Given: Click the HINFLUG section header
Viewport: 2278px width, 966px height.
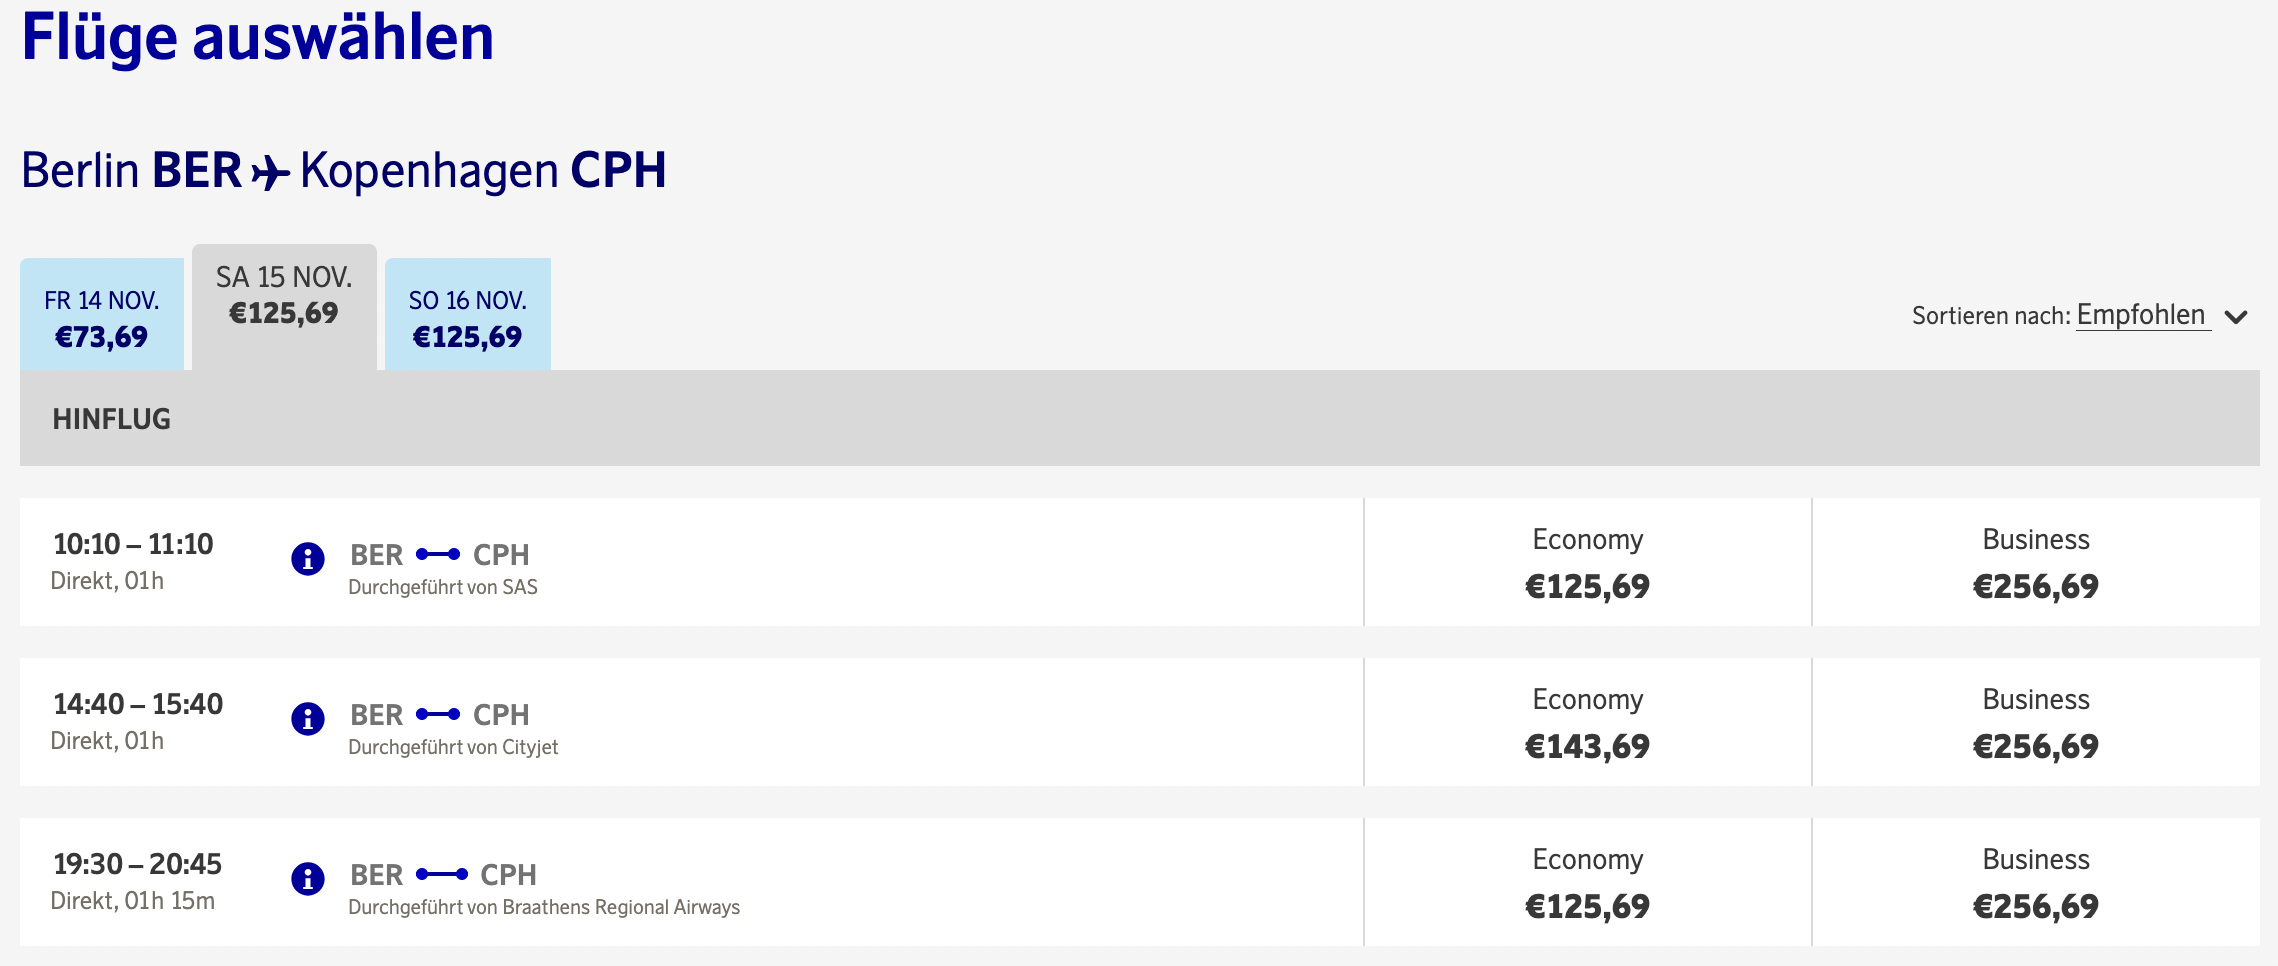Looking at the screenshot, I should pos(112,419).
